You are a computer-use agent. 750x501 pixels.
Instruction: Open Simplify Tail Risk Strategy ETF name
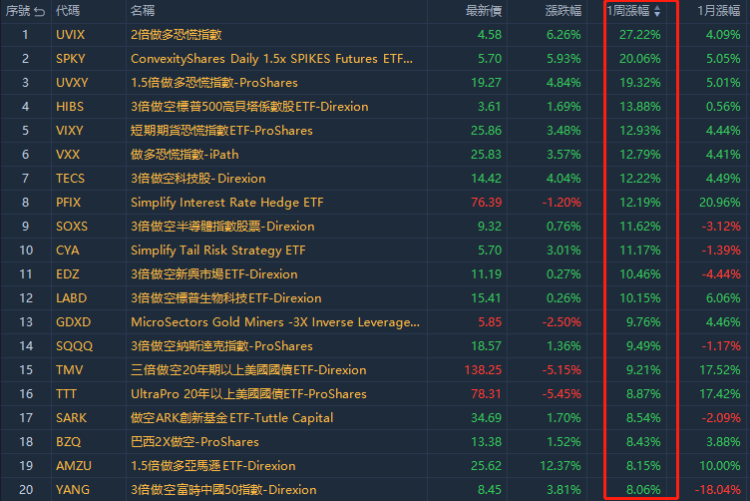(x=218, y=250)
